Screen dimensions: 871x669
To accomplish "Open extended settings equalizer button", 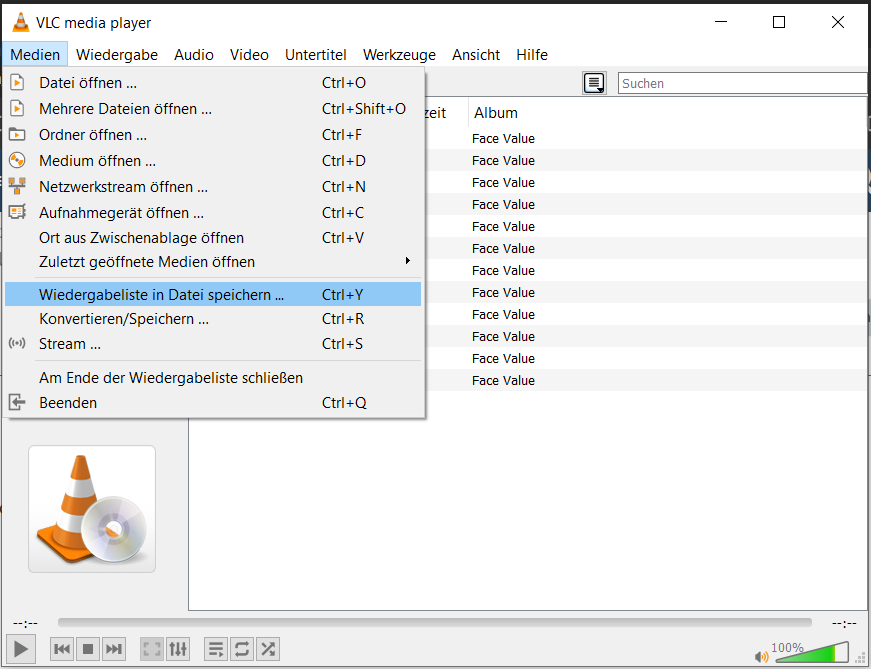I will (x=178, y=648).
